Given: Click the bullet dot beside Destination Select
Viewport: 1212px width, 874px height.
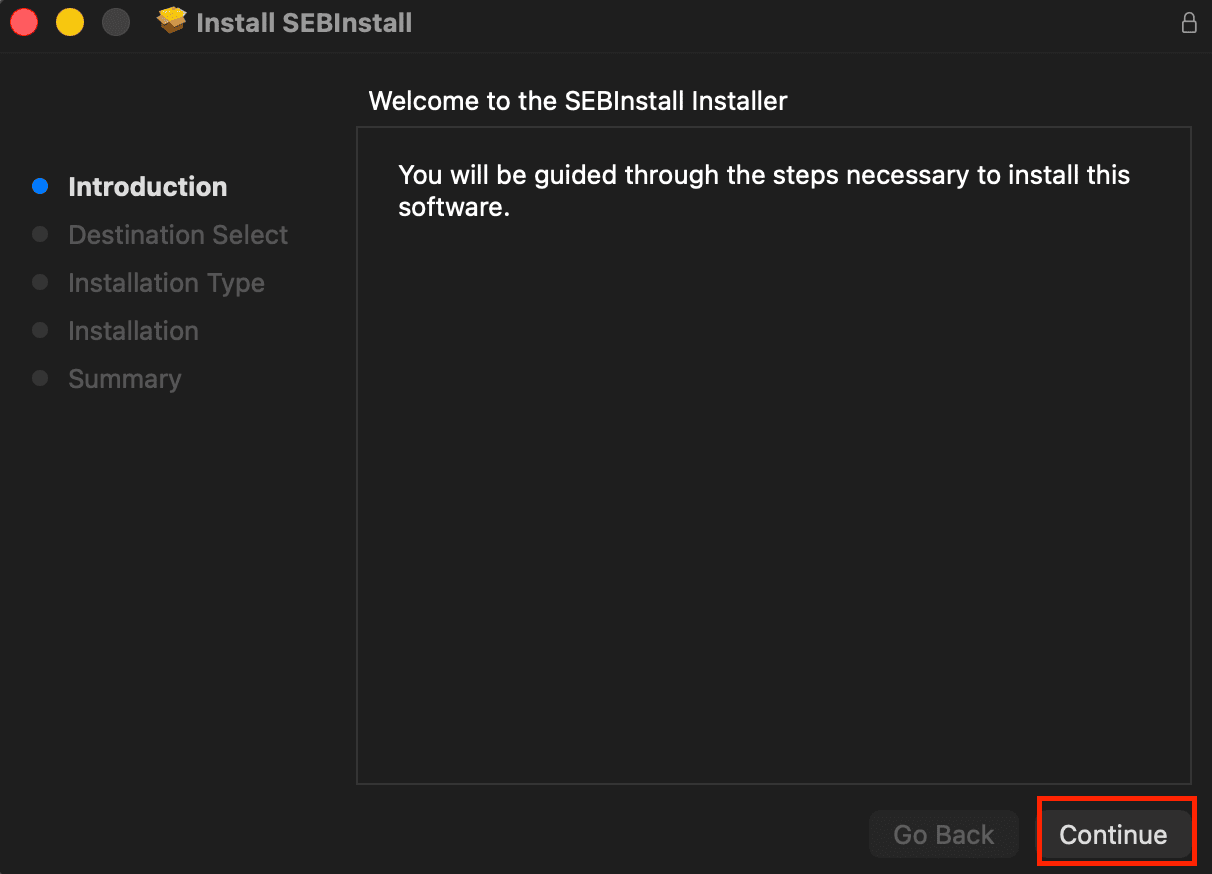Looking at the screenshot, I should pos(40,234).
